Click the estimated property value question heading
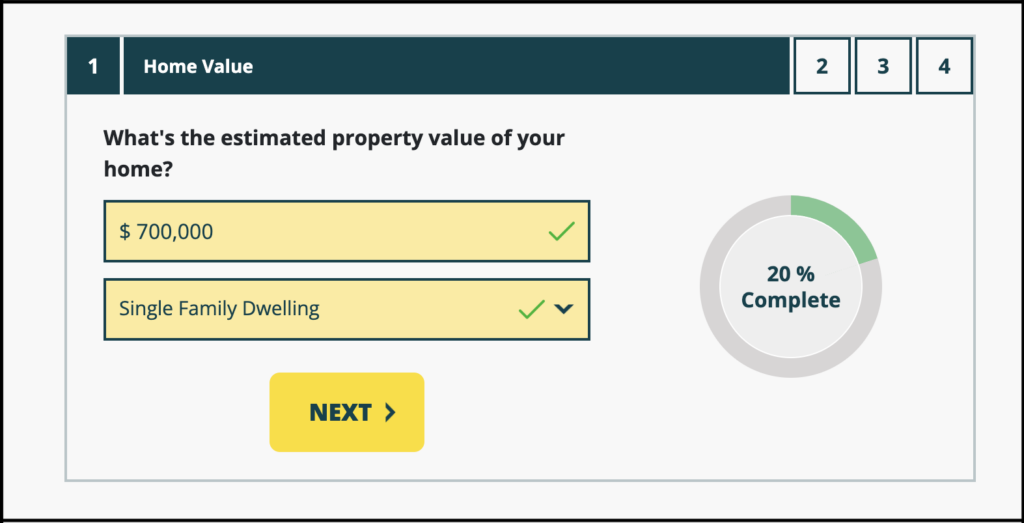Screen dimensions: 1024x523 [x=334, y=153]
